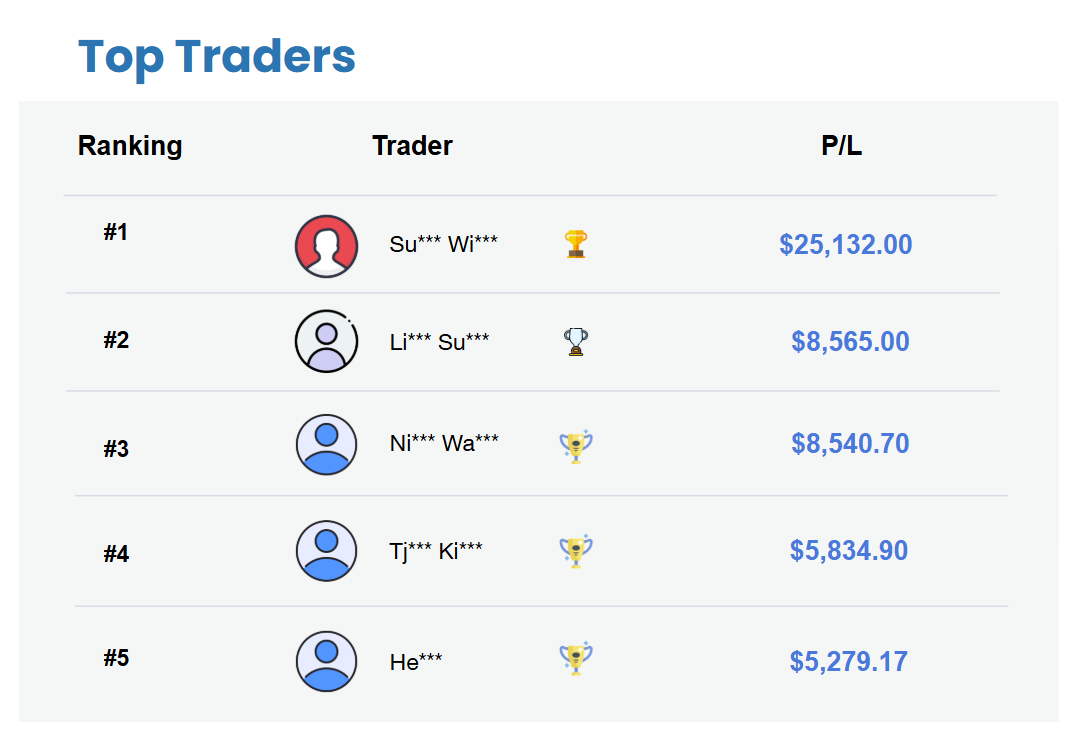1076x742 pixels.
Task: Open the red avatar of Su*** Wi***
Action: coord(326,245)
